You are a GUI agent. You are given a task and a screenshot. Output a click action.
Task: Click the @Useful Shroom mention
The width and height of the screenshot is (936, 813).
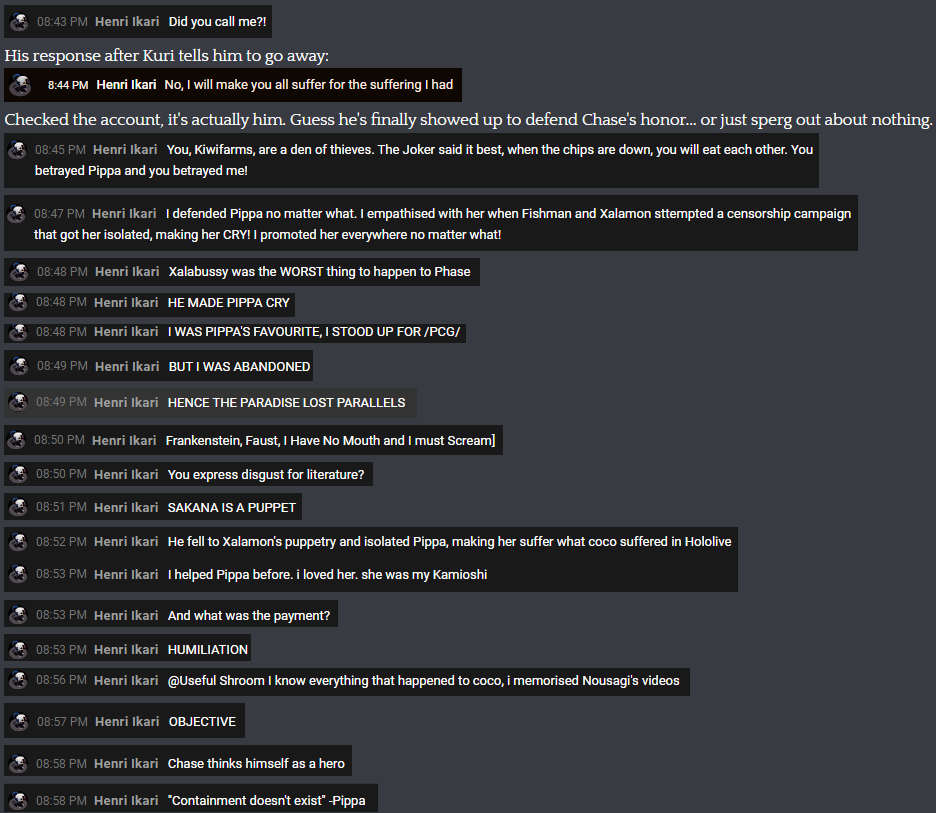click(x=216, y=681)
